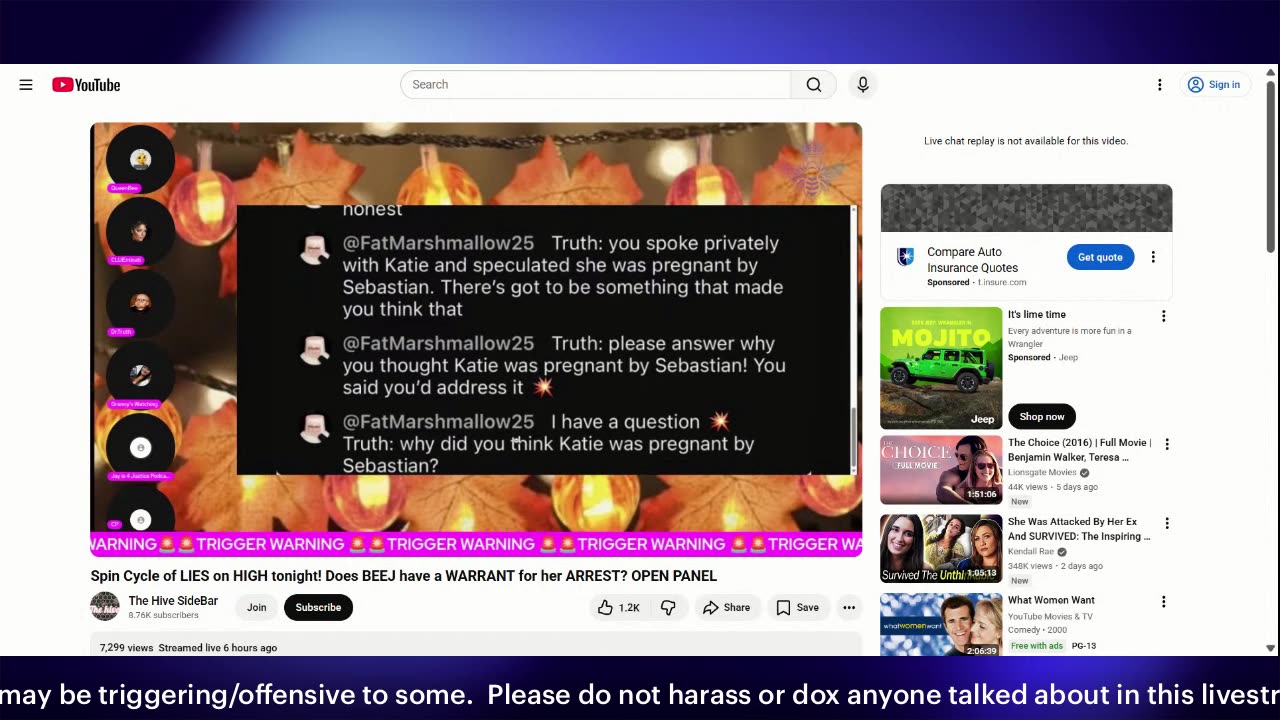The height and width of the screenshot is (720, 1280).
Task: Subscribe to The Hive SideBar
Action: (x=318, y=607)
